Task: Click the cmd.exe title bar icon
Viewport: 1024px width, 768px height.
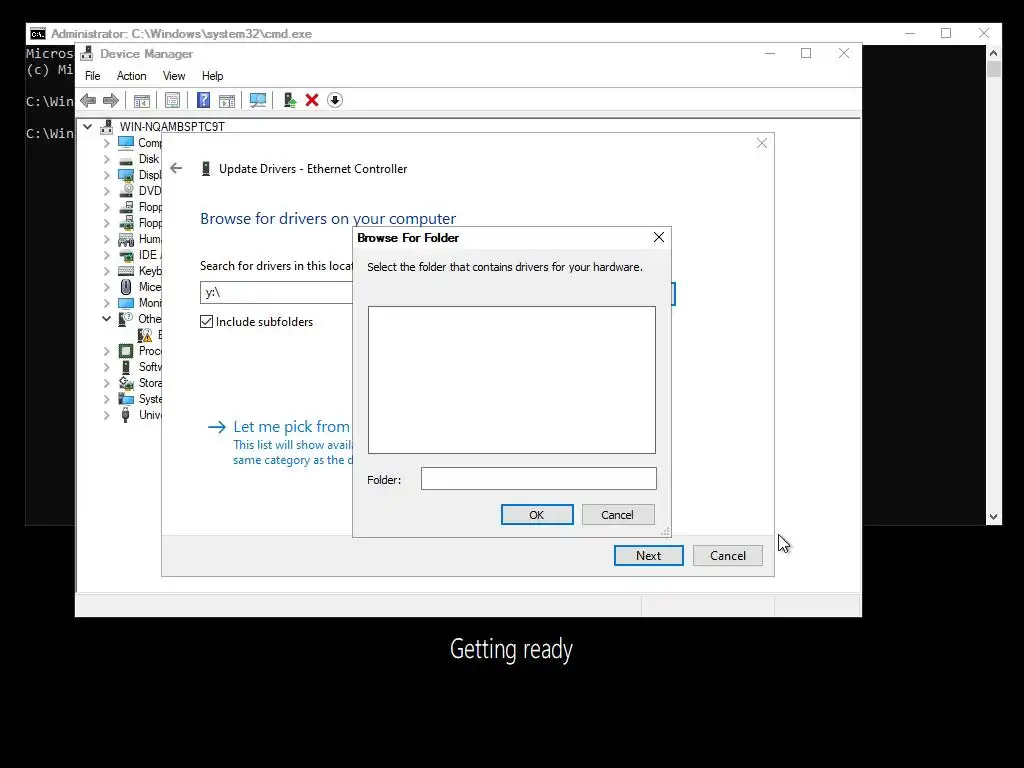Action: pos(38,34)
